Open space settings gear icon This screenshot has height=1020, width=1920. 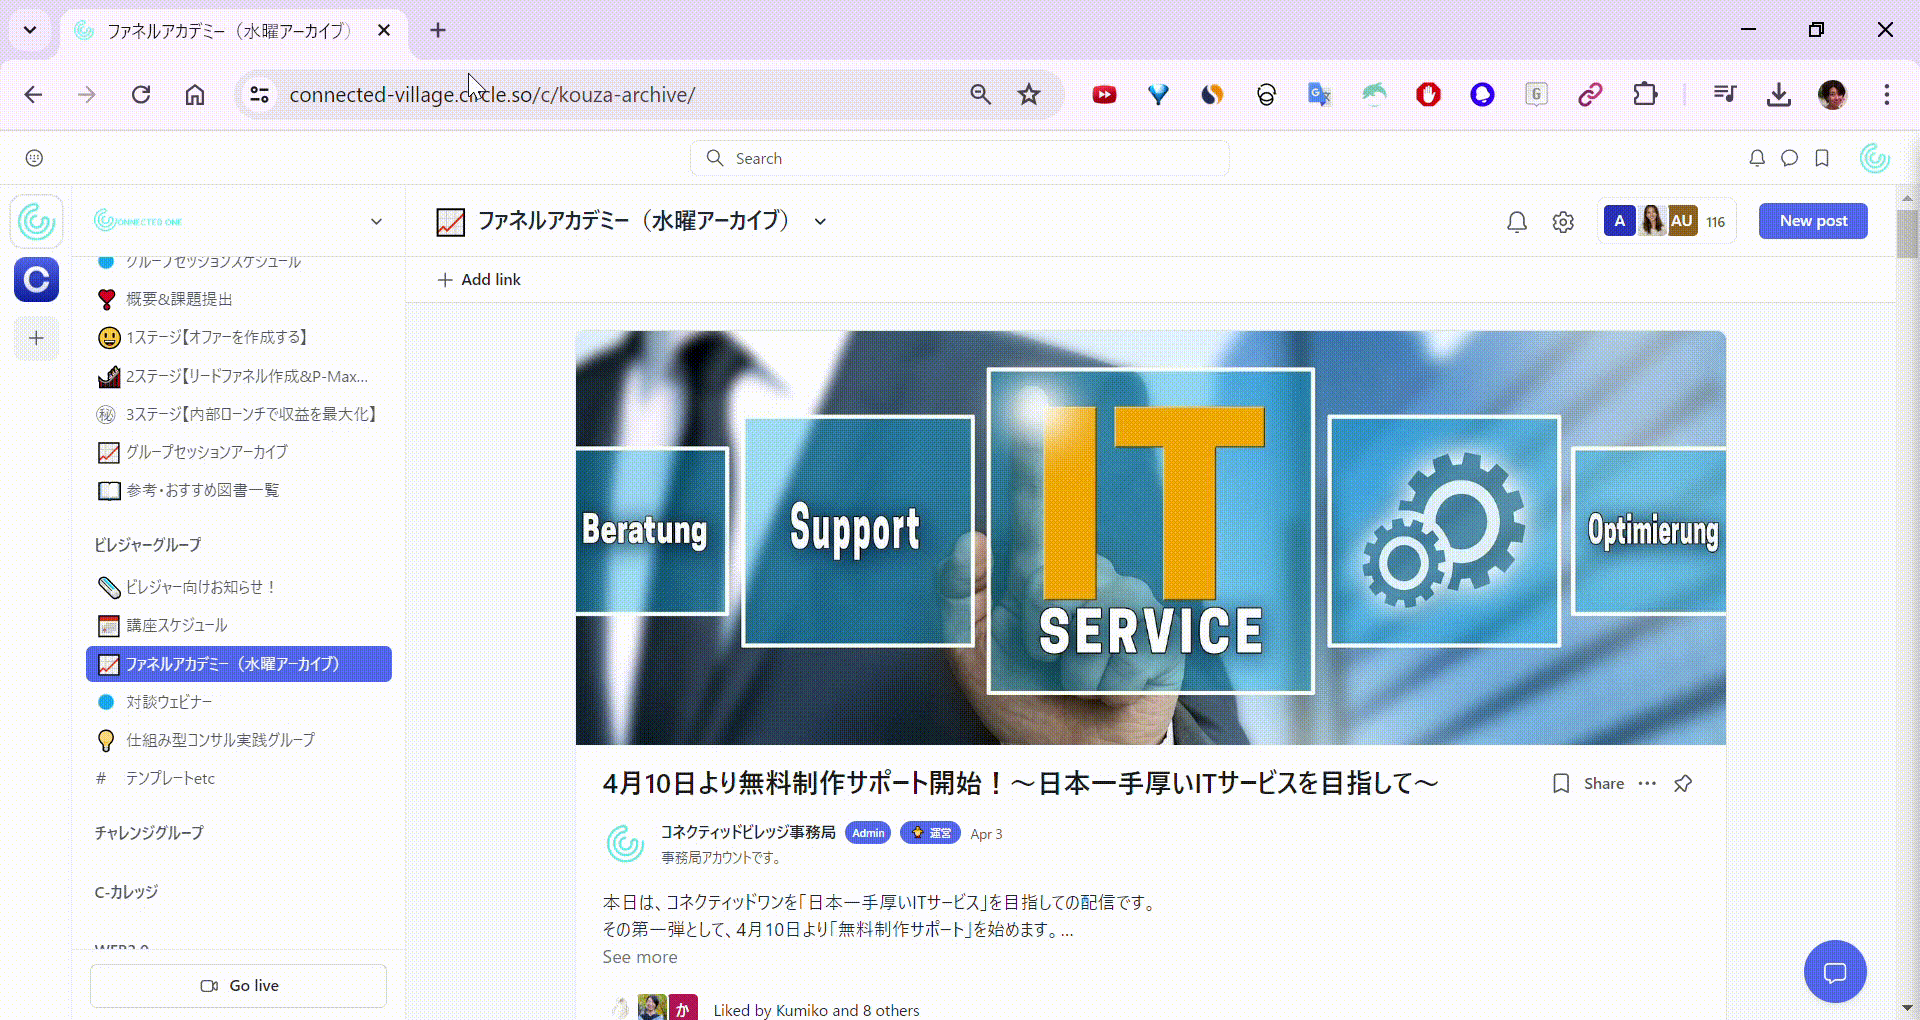1563,222
